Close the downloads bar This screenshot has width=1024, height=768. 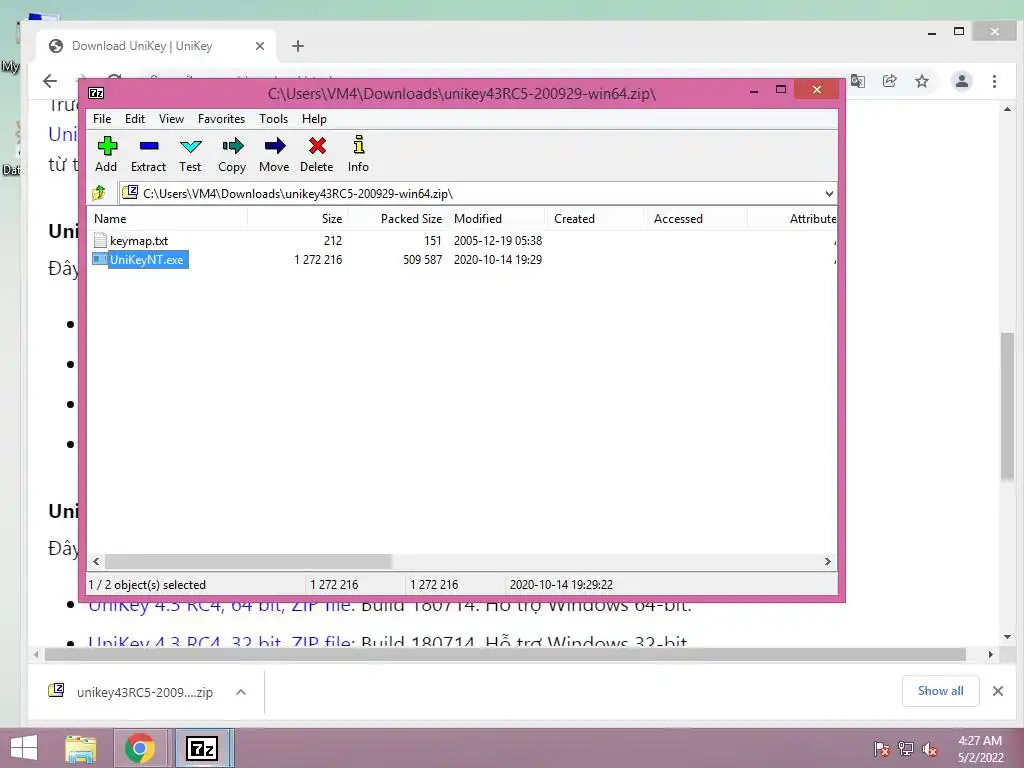click(x=998, y=691)
